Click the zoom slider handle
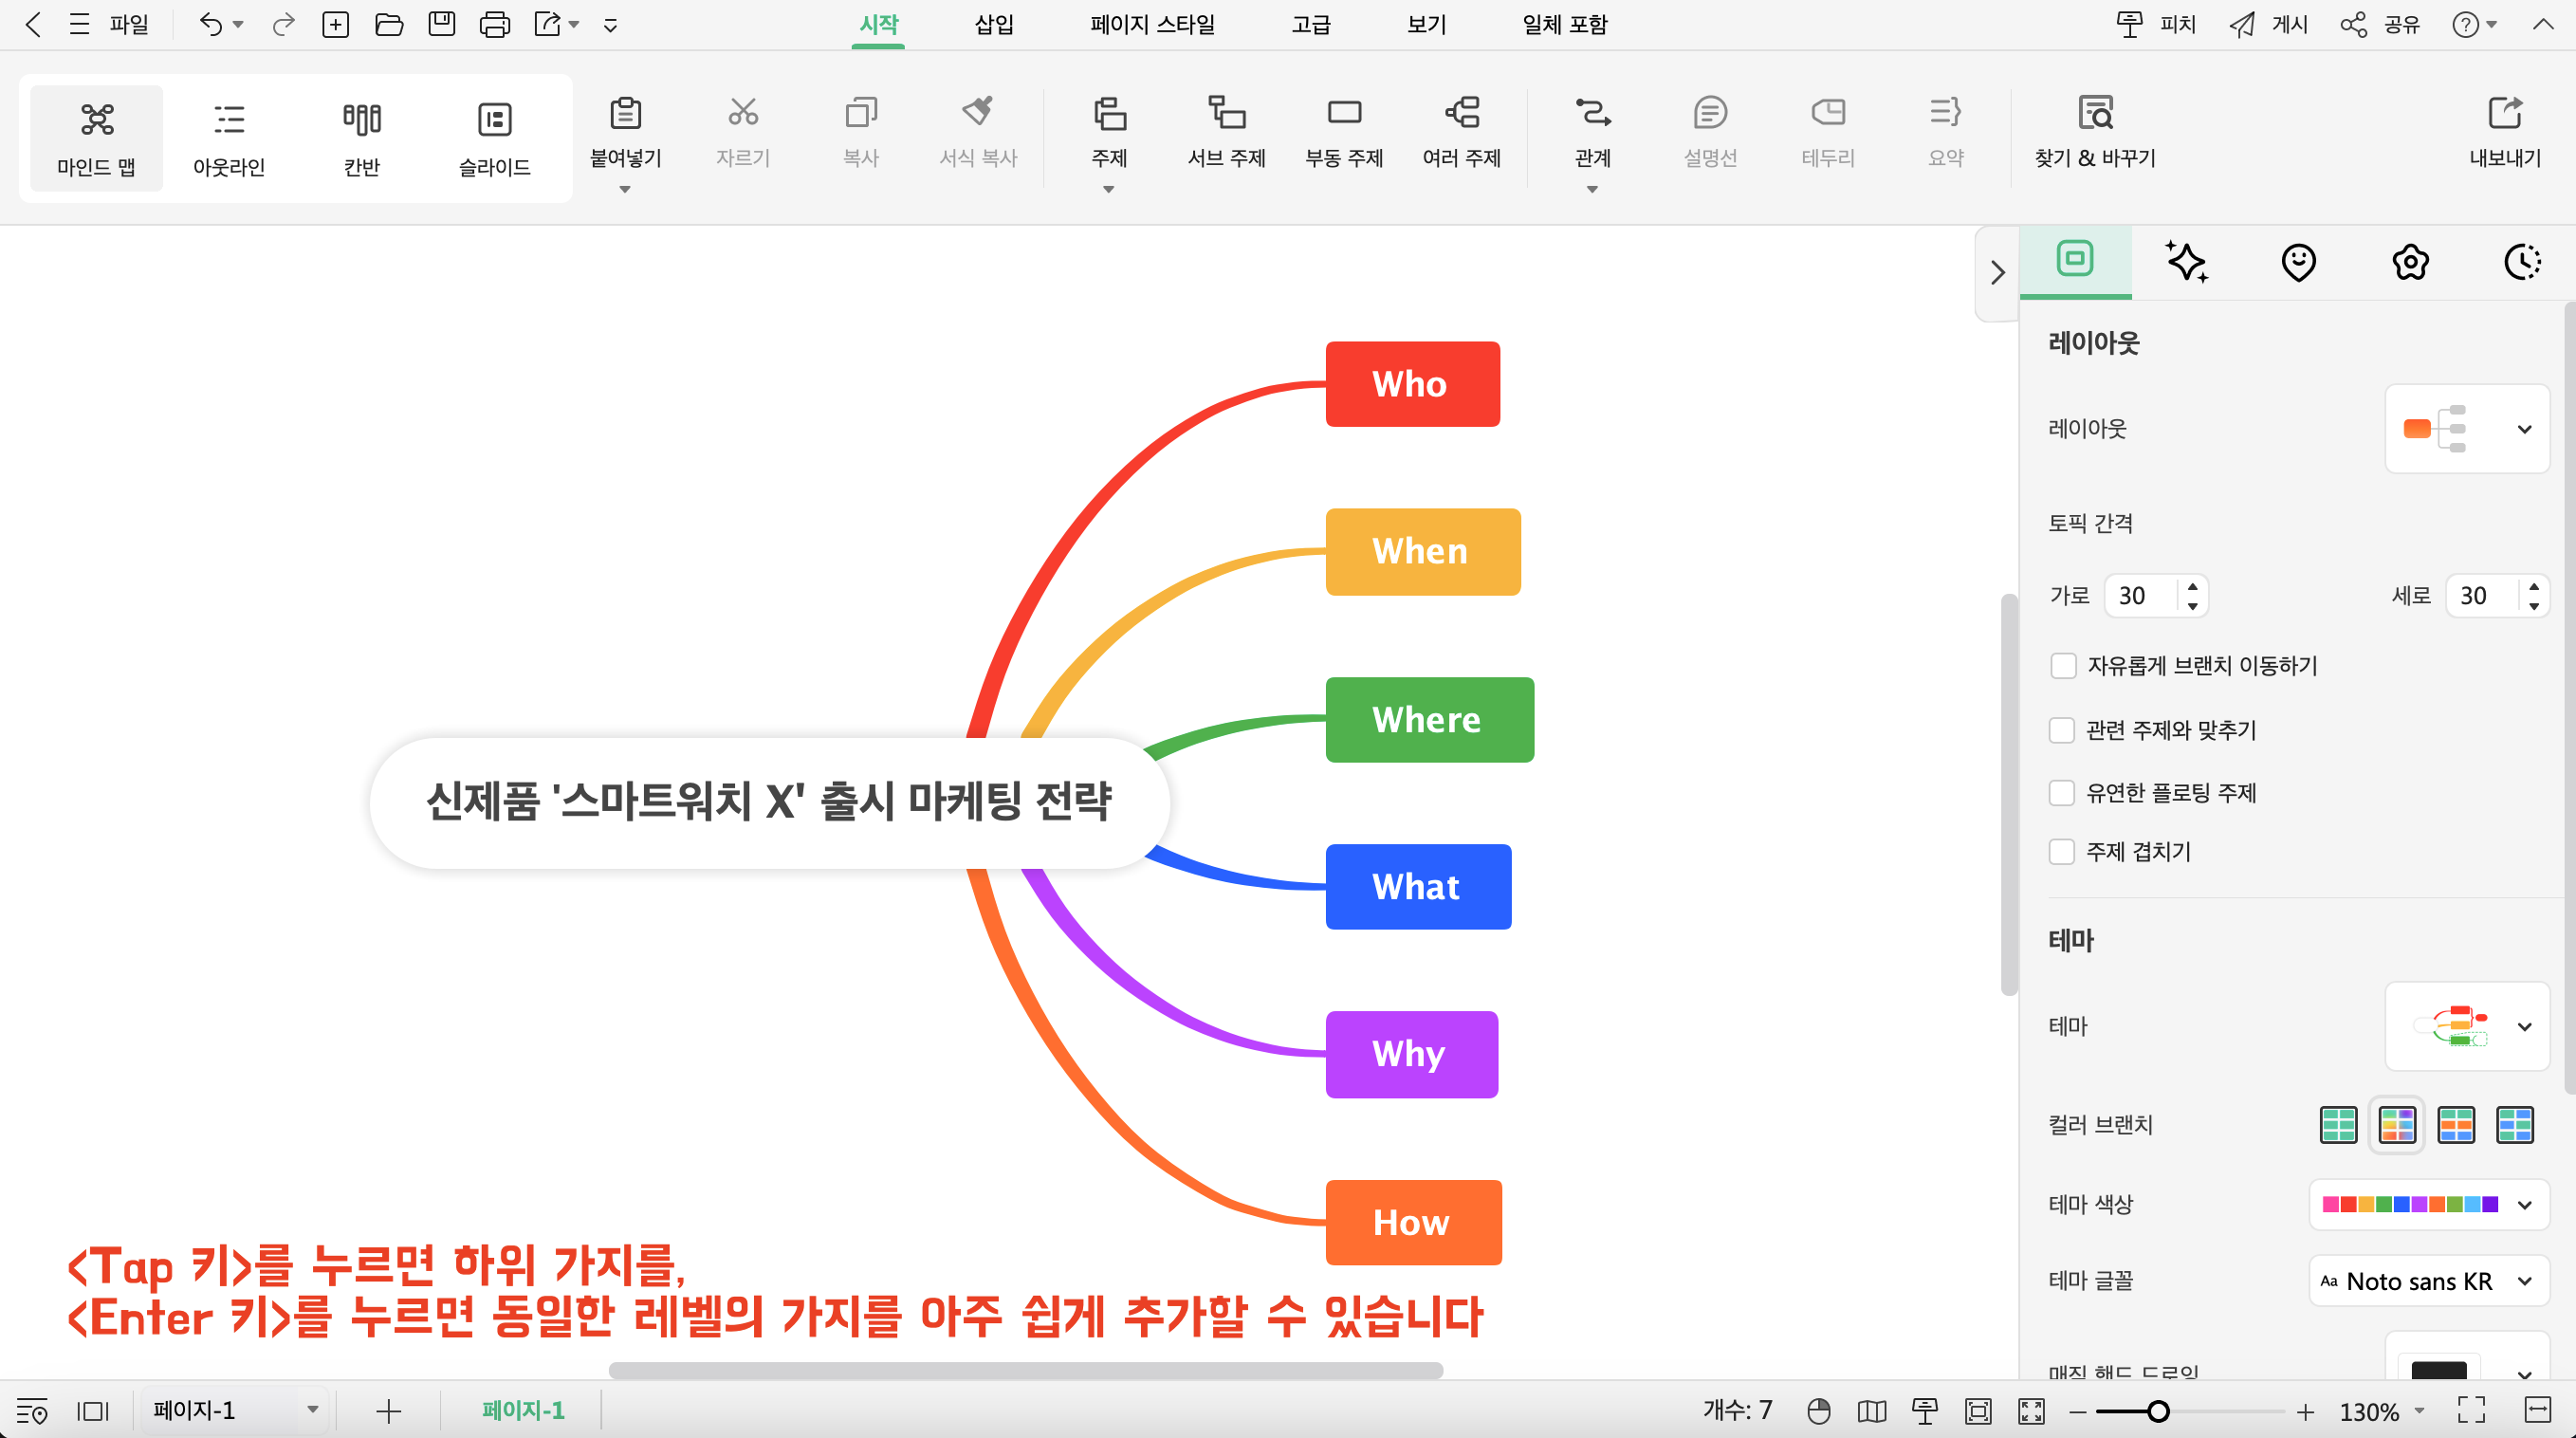Image resolution: width=2576 pixels, height=1438 pixels. click(2158, 1411)
